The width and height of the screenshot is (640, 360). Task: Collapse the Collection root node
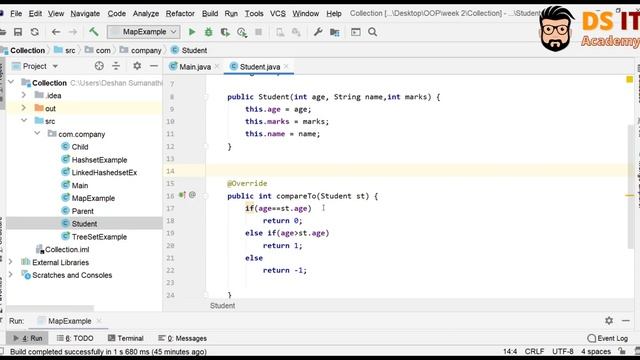click(11, 82)
